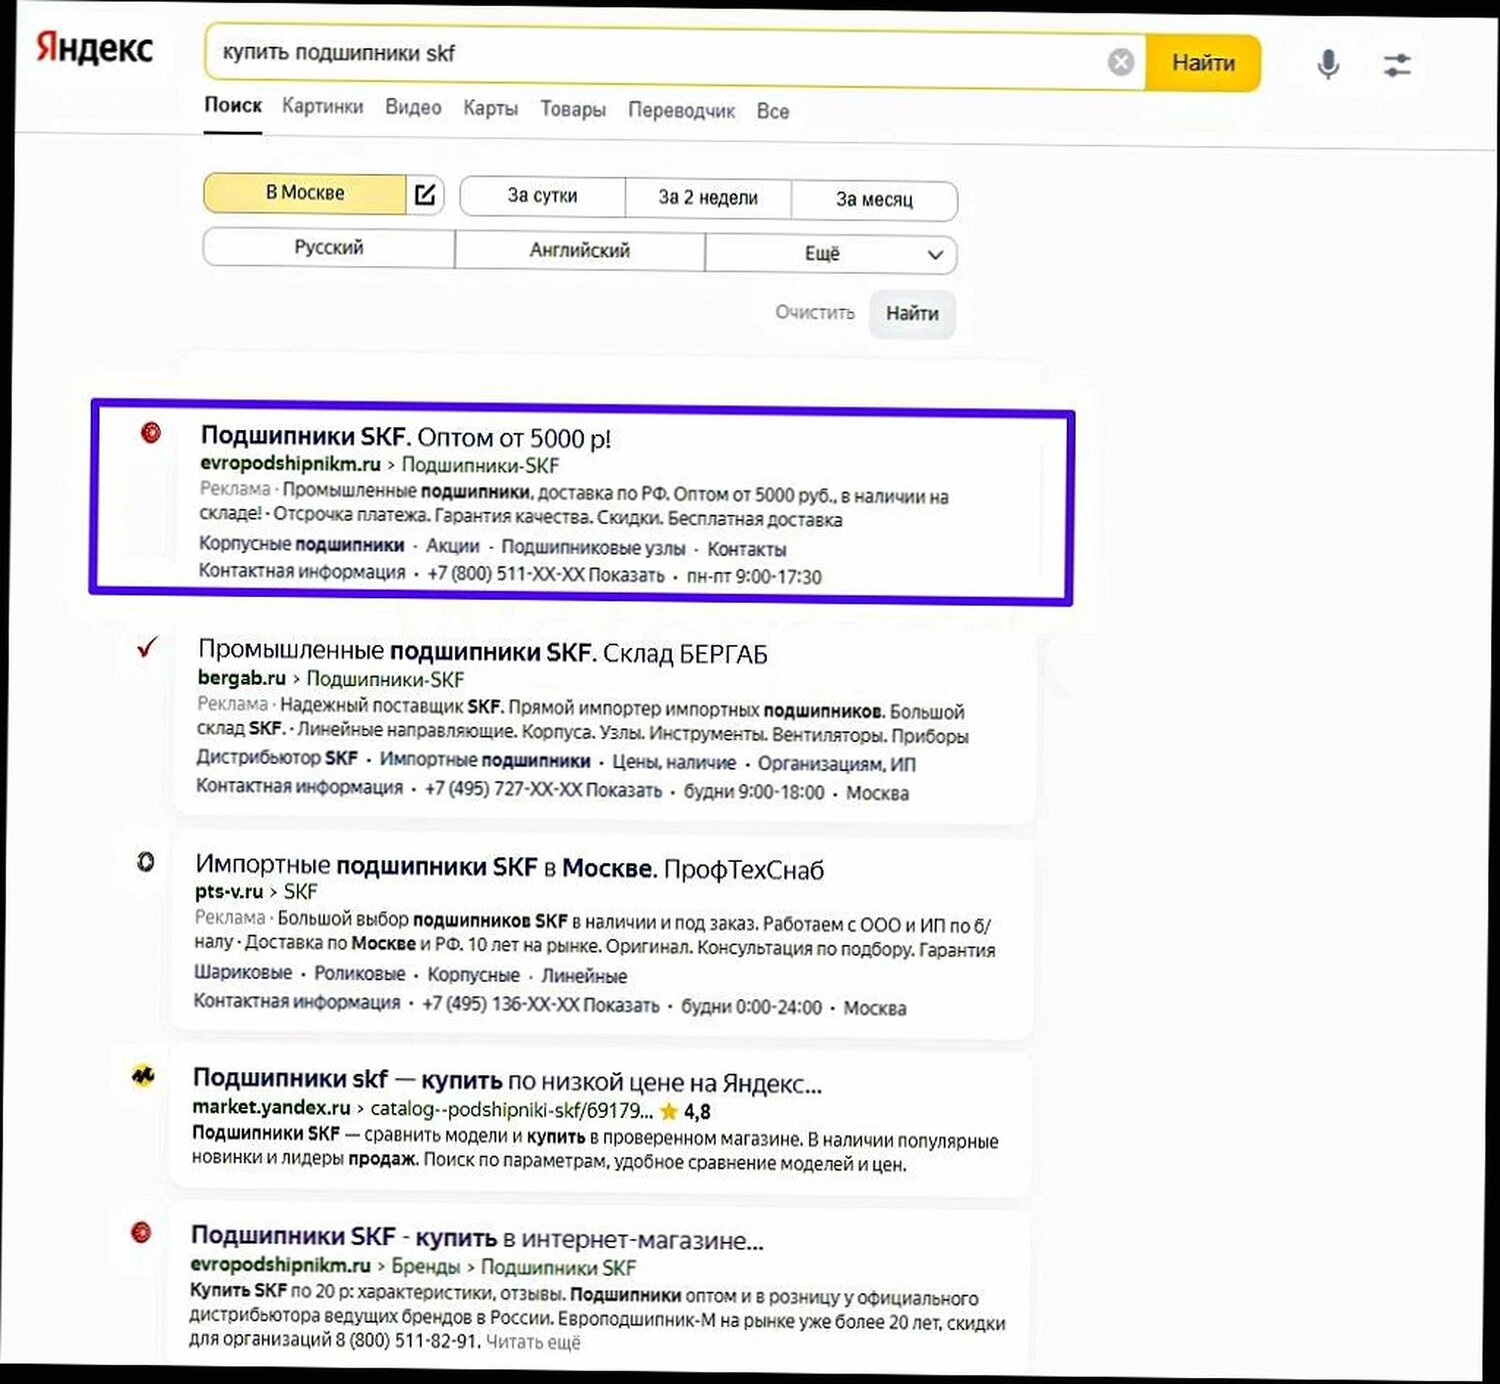Click favicon of Подшипники SKF - купить result
This screenshot has height=1384, width=1500.
pyautogui.click(x=141, y=1232)
